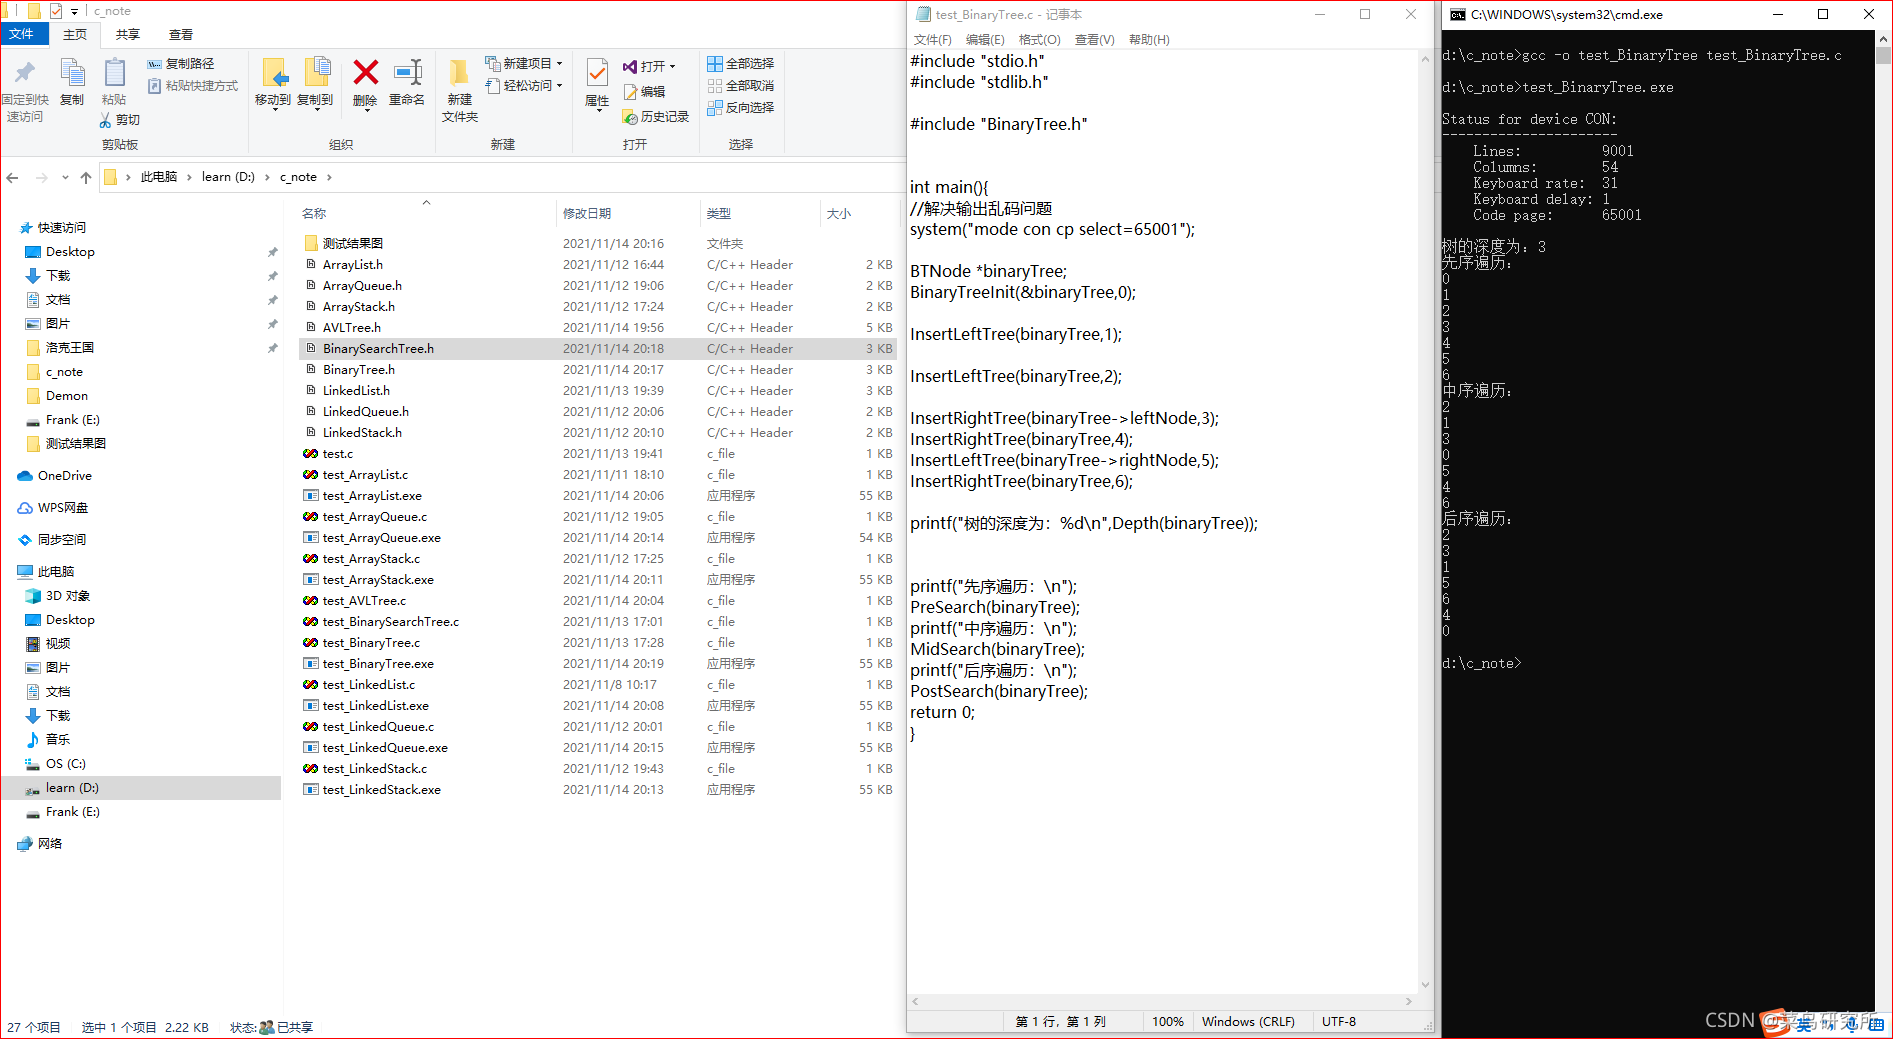Select the AVLTree.h file row
The width and height of the screenshot is (1893, 1039).
[x=598, y=328]
